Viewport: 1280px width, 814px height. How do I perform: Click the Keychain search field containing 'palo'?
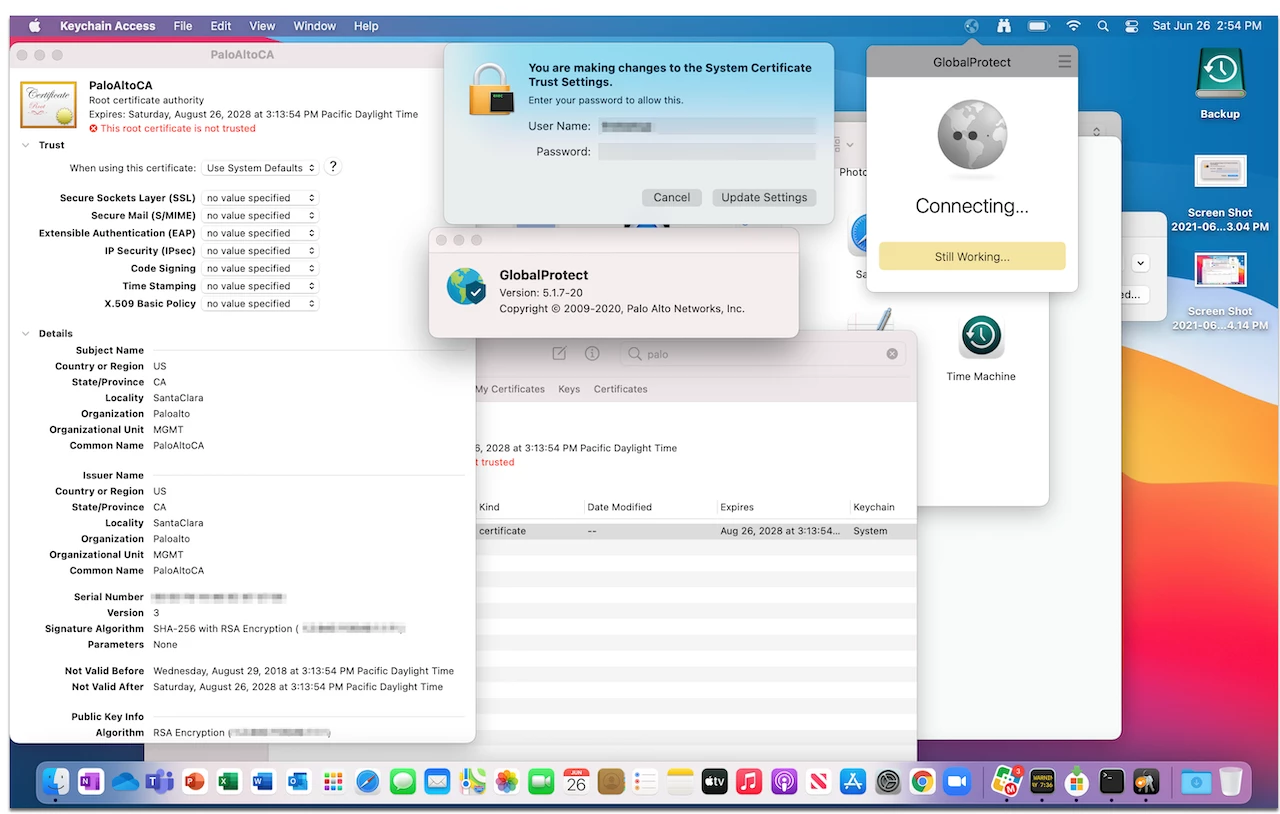[761, 354]
